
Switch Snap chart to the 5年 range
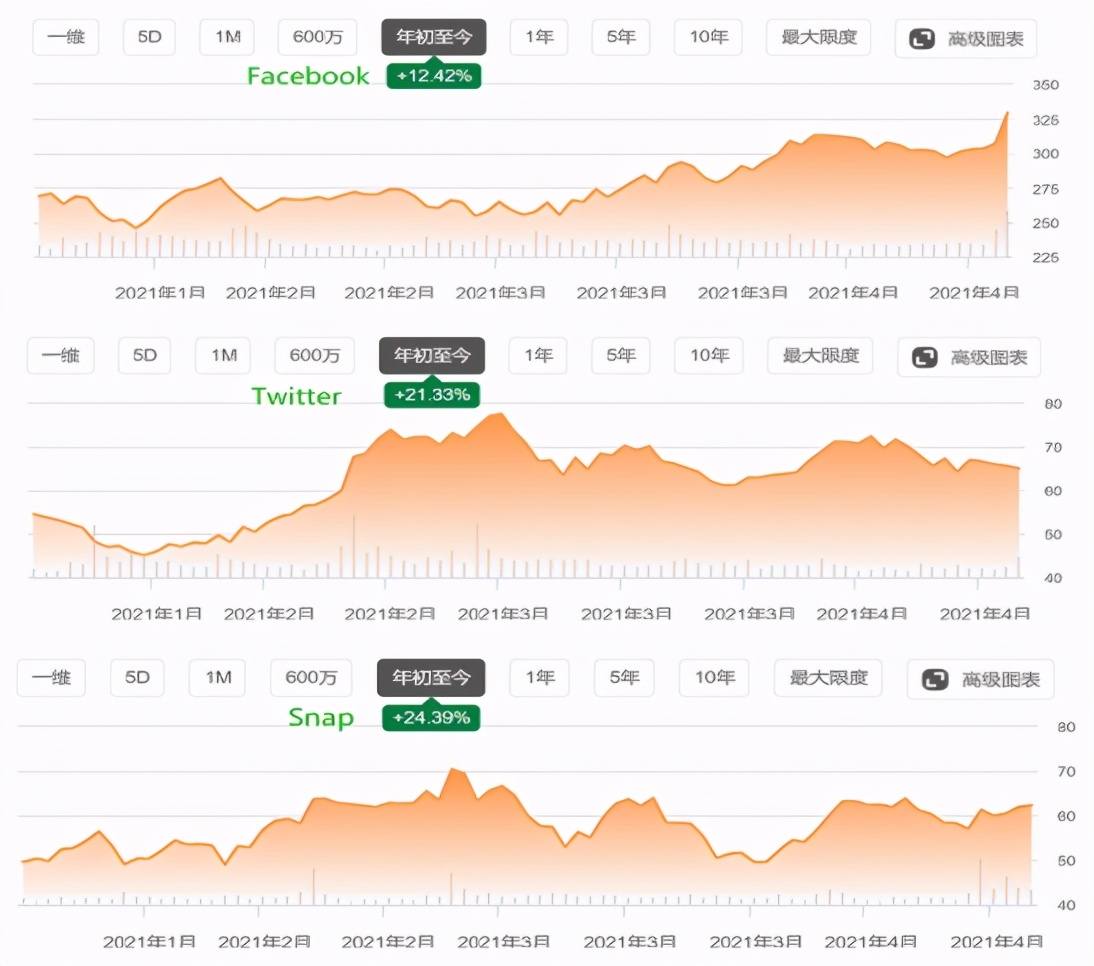(621, 678)
